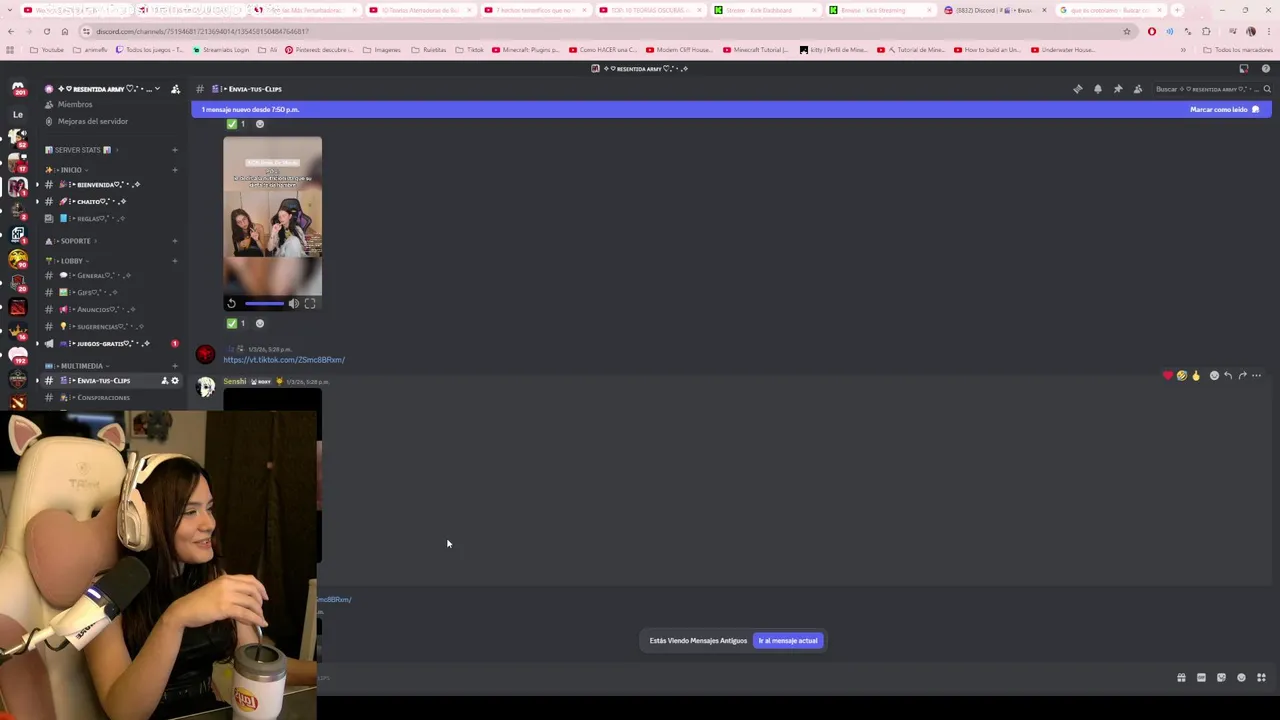Click the new messages blue banner
This screenshot has height=720, width=1280.
point(731,109)
